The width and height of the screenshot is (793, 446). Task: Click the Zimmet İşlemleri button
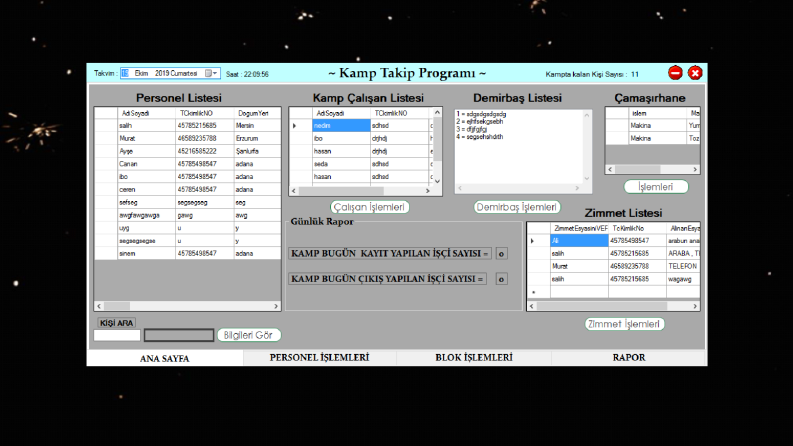coord(624,324)
